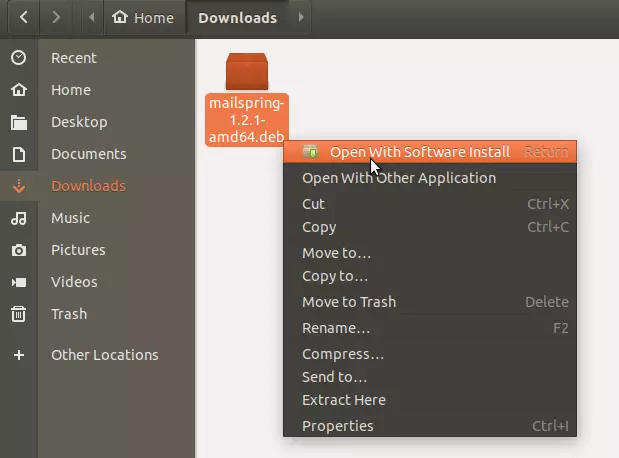
Task: Select Cut from the context menu
Action: tap(430, 204)
